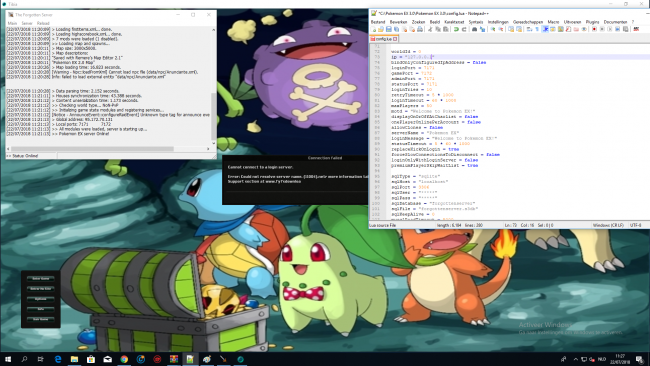Viewport: 650px width, 366px height.
Task: Click the Find binoculars icon in Notepad++
Action: [475, 29]
